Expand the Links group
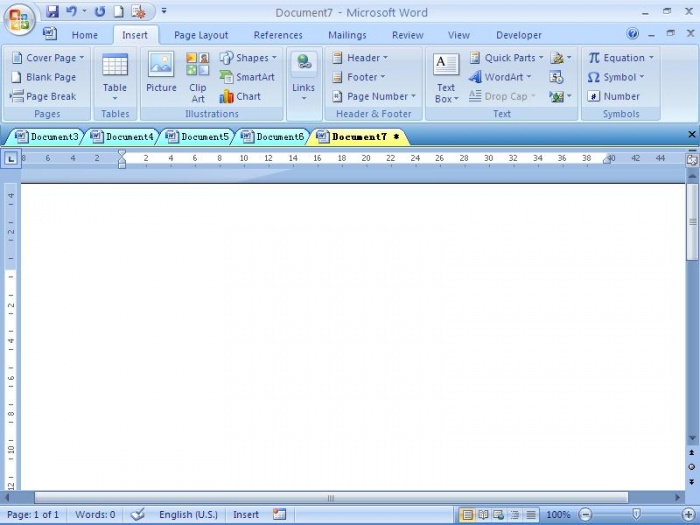Image resolution: width=700 pixels, height=525 pixels. pos(304,77)
